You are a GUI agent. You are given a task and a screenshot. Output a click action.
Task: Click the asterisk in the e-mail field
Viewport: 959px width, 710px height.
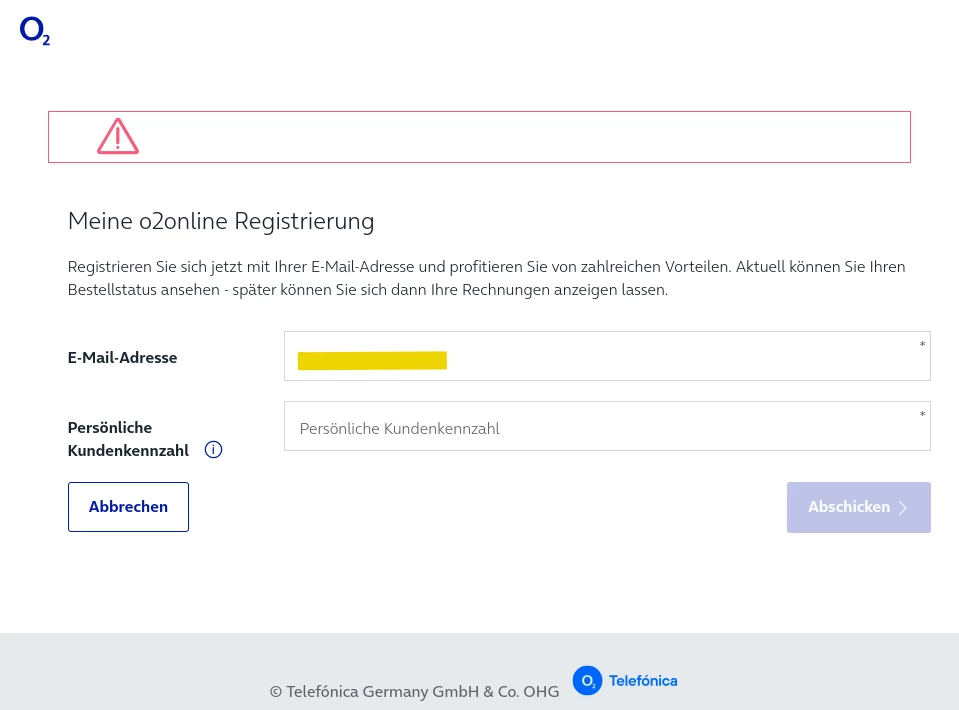(x=922, y=344)
